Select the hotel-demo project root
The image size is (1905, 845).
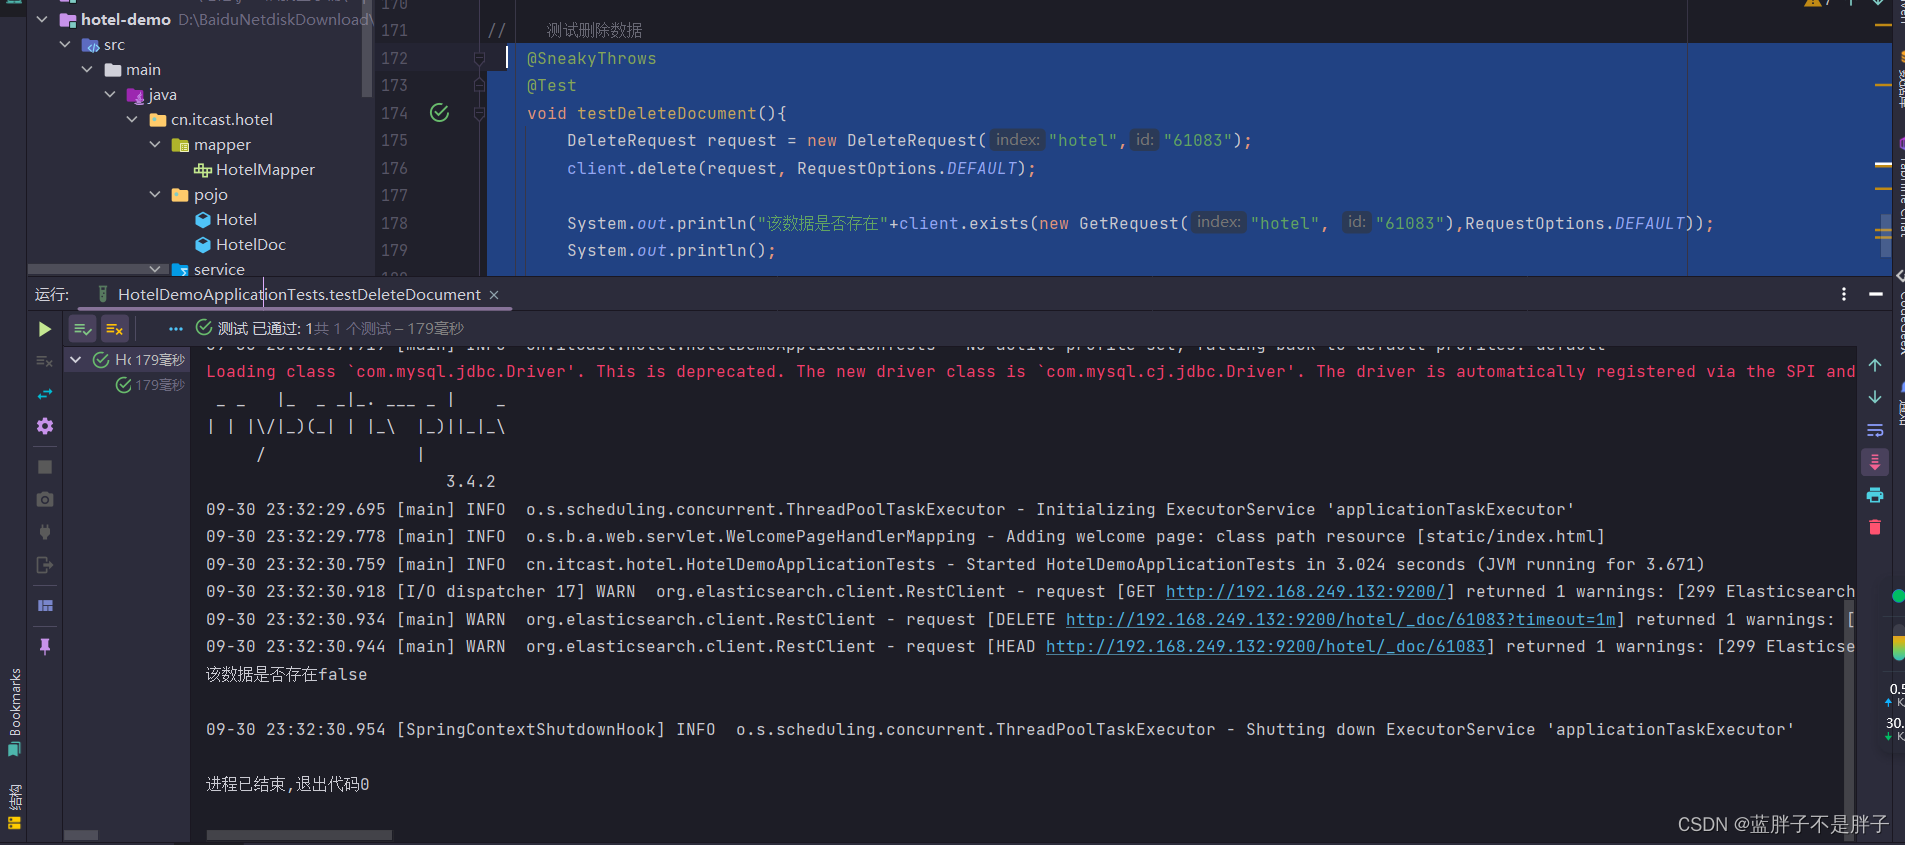[125, 19]
